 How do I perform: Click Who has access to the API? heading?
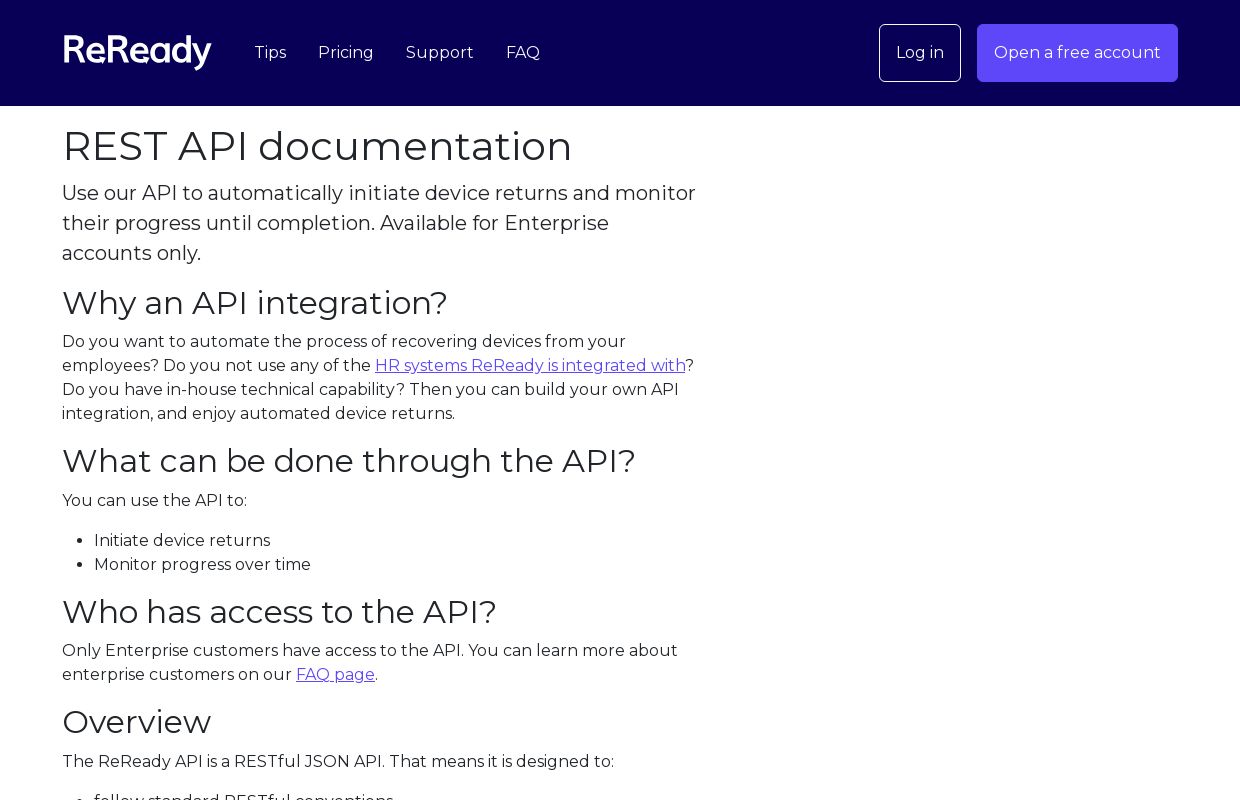click(x=279, y=612)
